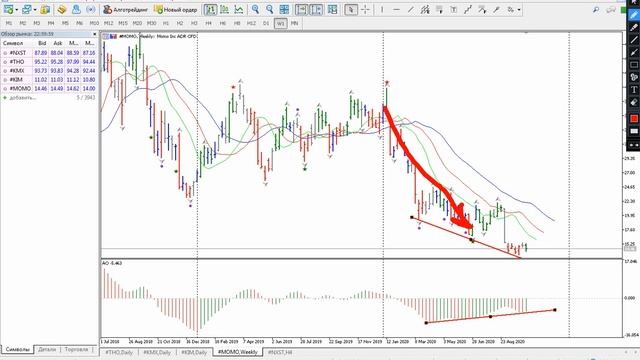
Task: Select the M1 timeframe
Action: [x=9, y=23]
